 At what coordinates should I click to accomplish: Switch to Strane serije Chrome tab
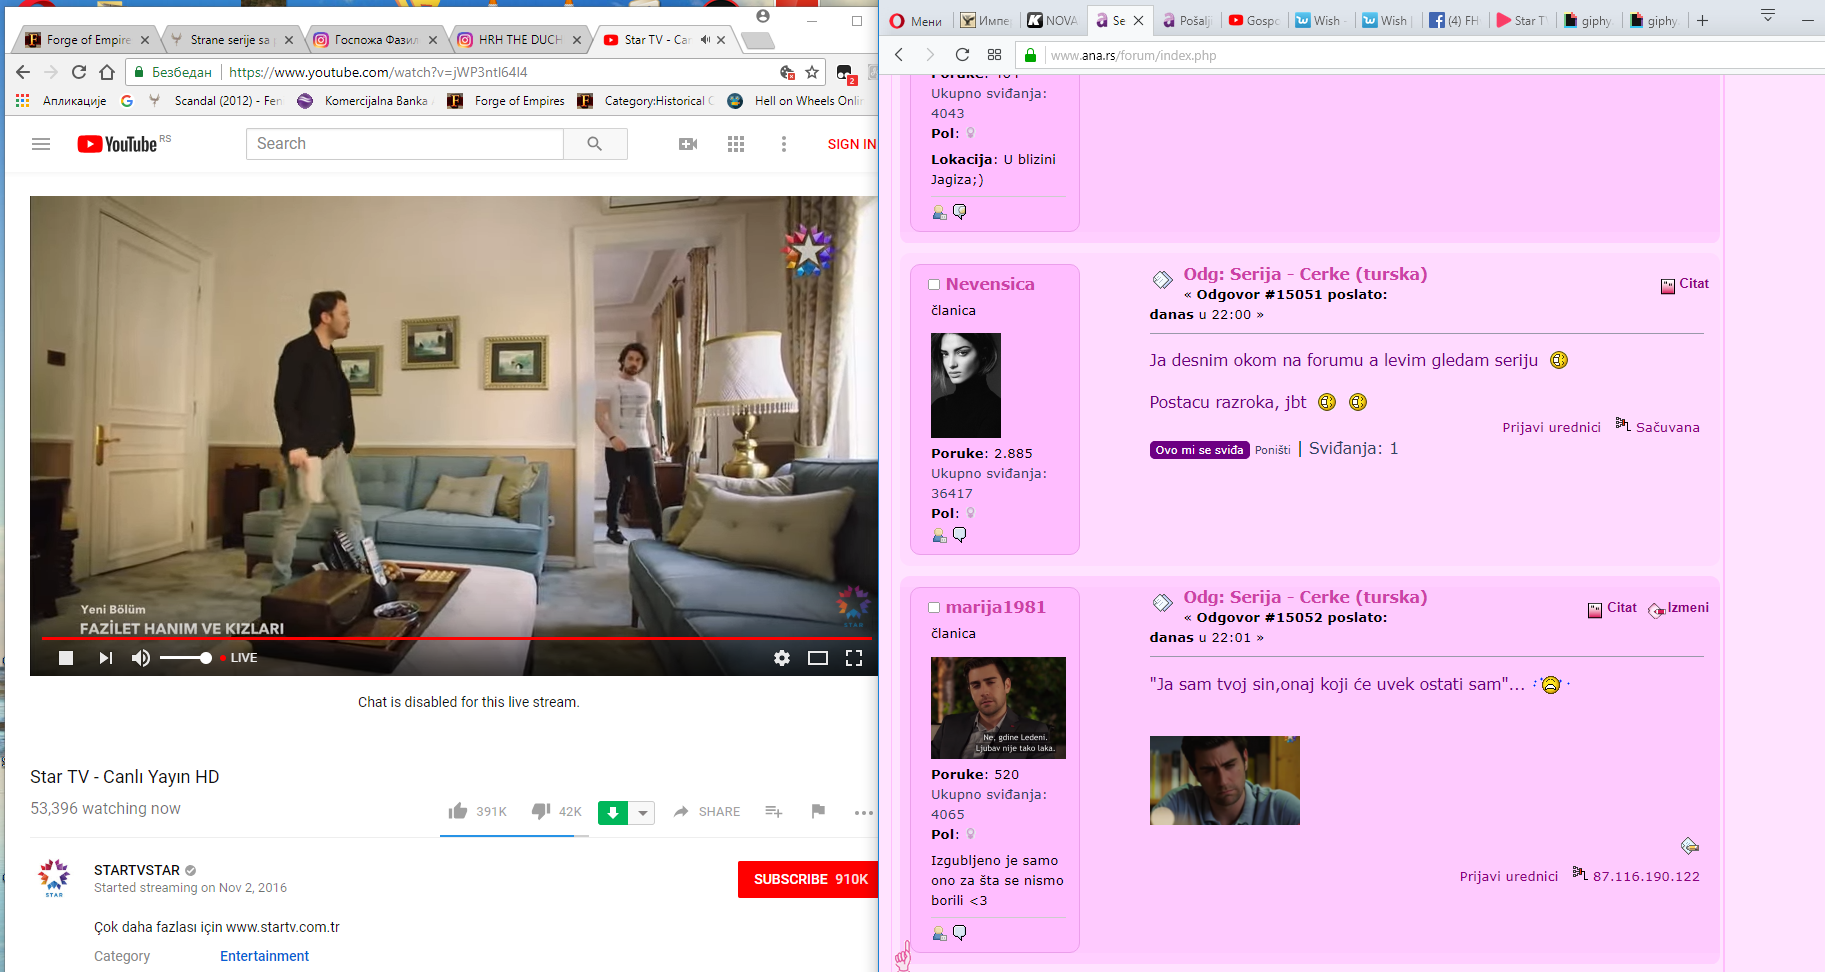(x=230, y=40)
